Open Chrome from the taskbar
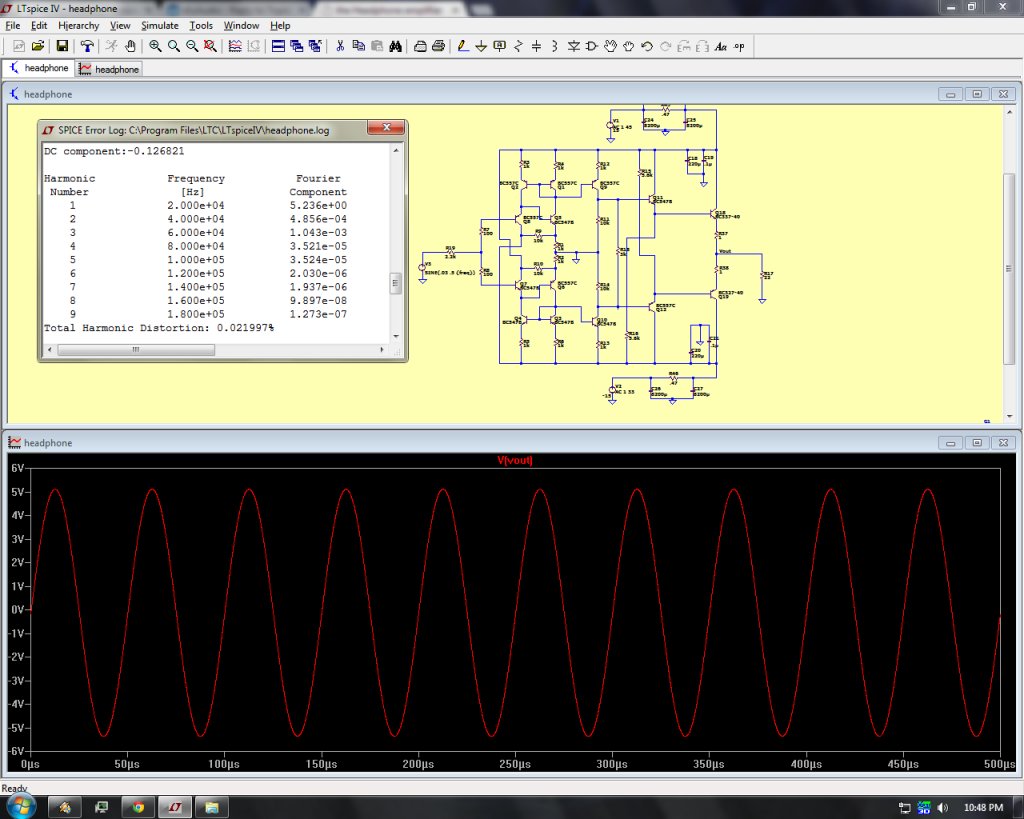This screenshot has width=1024, height=819. (138, 807)
